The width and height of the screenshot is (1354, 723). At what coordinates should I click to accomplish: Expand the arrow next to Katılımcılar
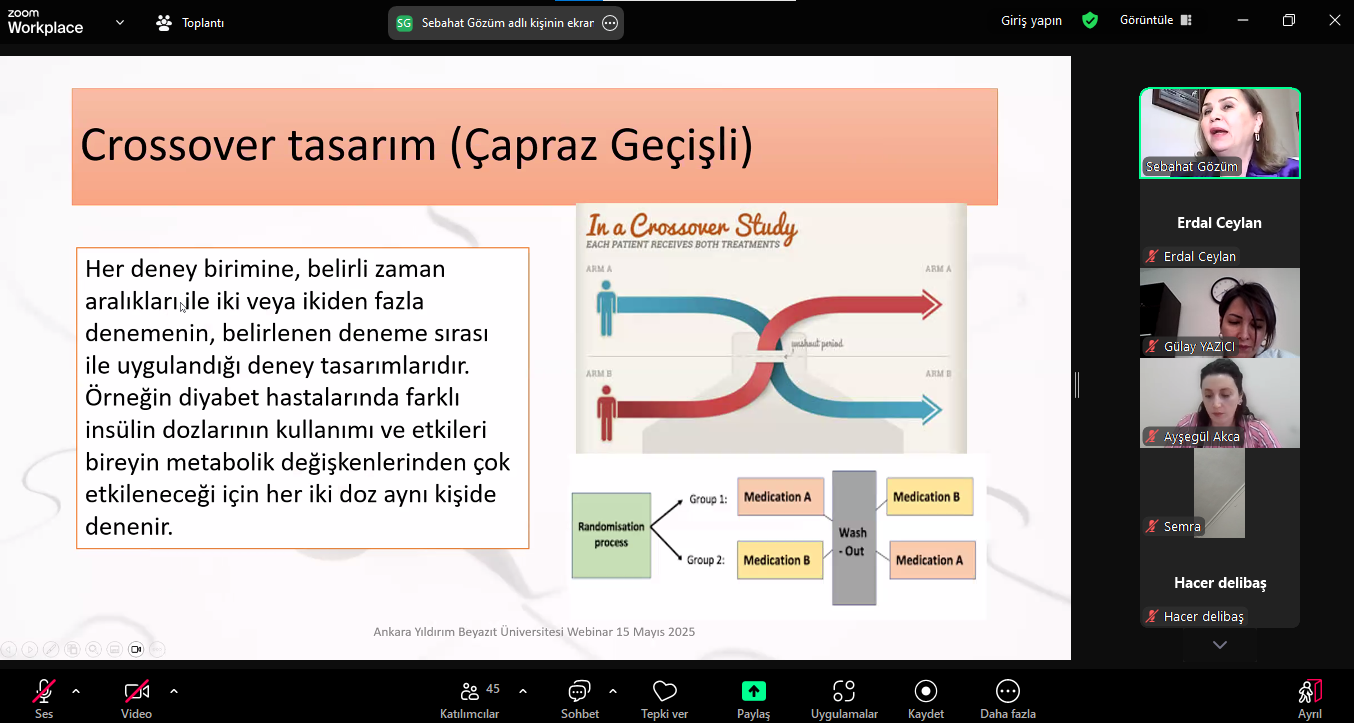[x=523, y=691]
